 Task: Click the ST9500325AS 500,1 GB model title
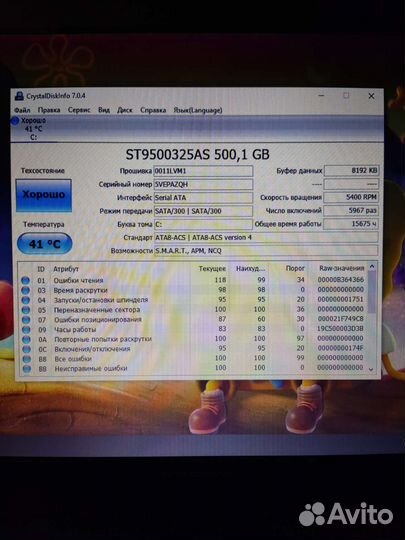coord(197,154)
